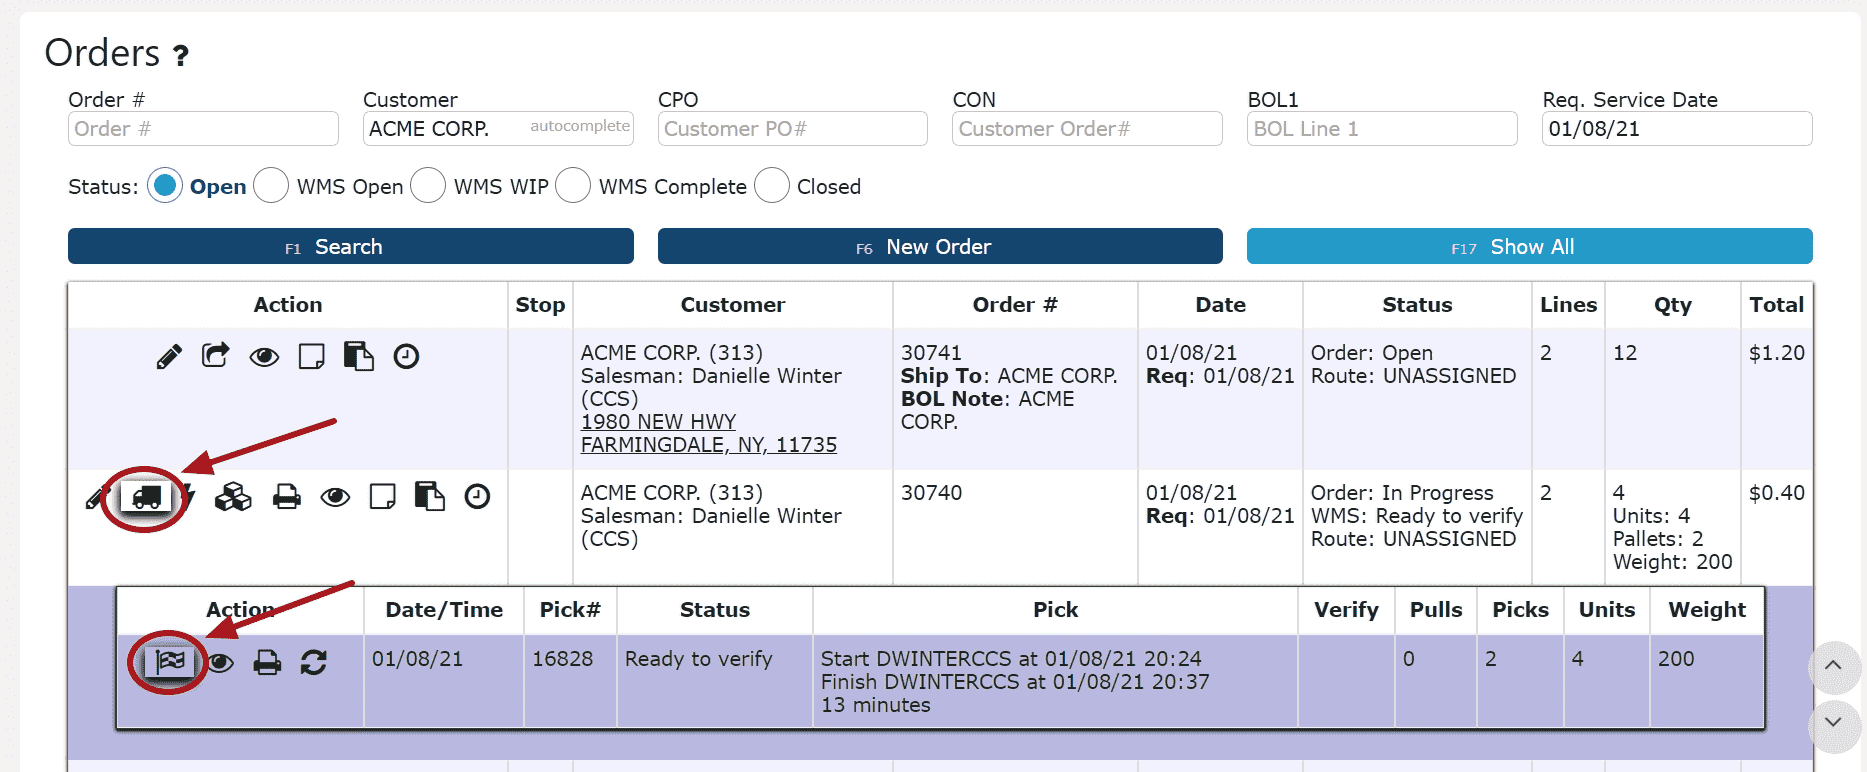This screenshot has width=1867, height=772.
Task: Print order 30740 using the printer icon
Action: pos(287,497)
